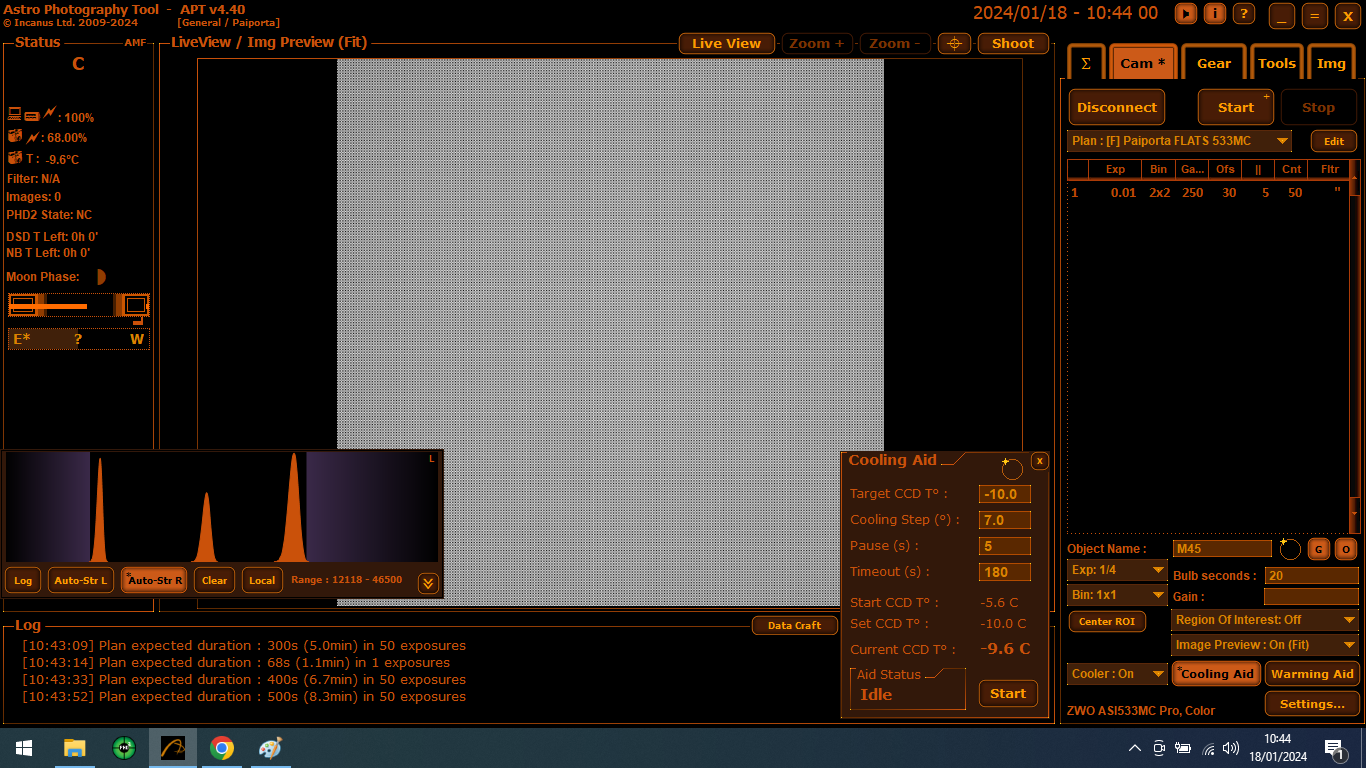Open the green circular taskbar app
This screenshot has height=768, width=1366.
pos(123,748)
